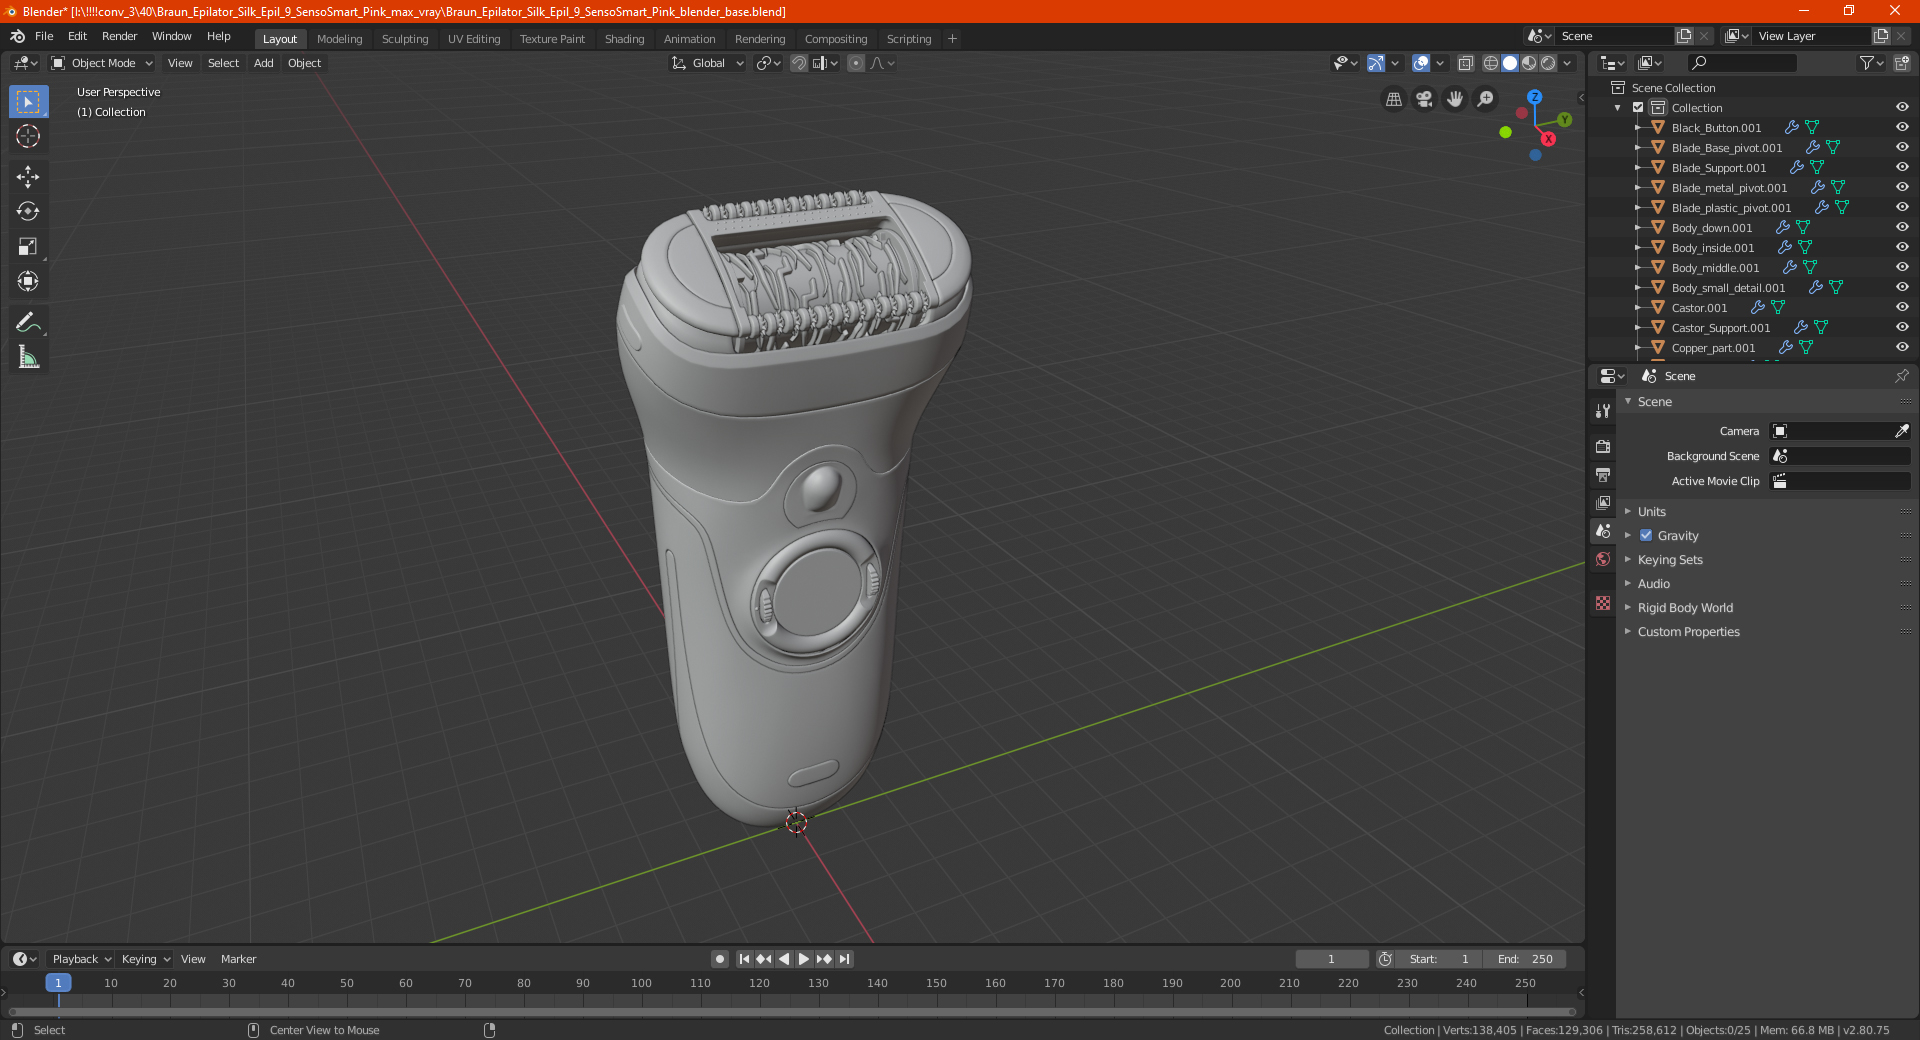Select the Cursor tool in the toolbar
The image size is (1920, 1040).
28,136
